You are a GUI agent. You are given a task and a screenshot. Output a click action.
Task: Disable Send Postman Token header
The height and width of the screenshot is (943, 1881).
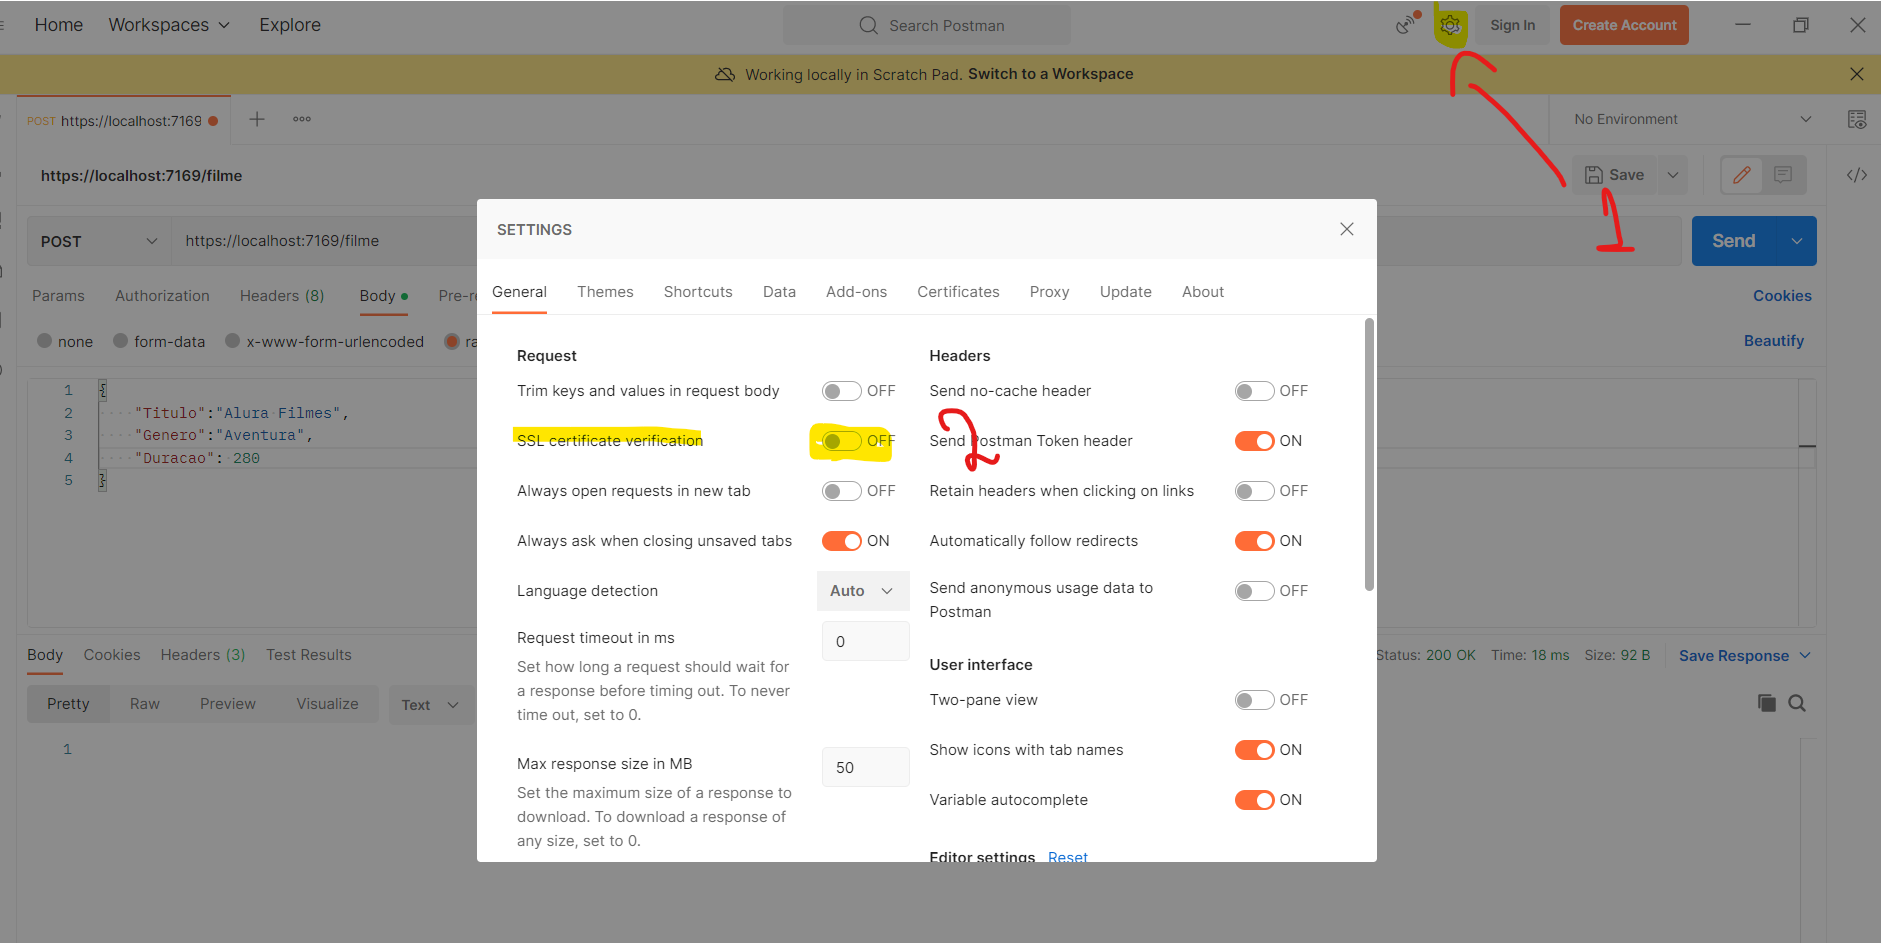point(1254,441)
